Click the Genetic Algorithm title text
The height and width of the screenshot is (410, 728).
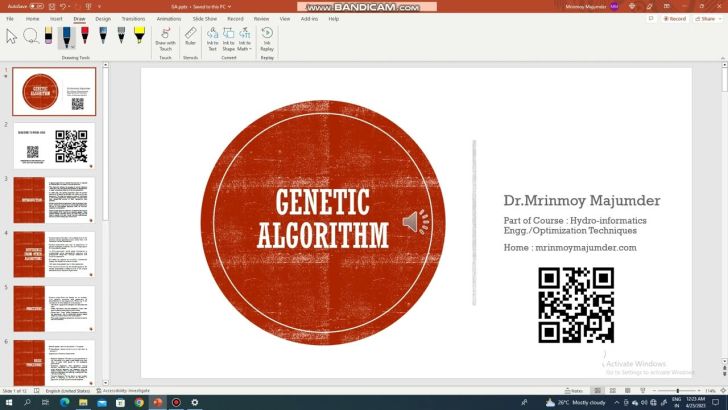point(323,218)
